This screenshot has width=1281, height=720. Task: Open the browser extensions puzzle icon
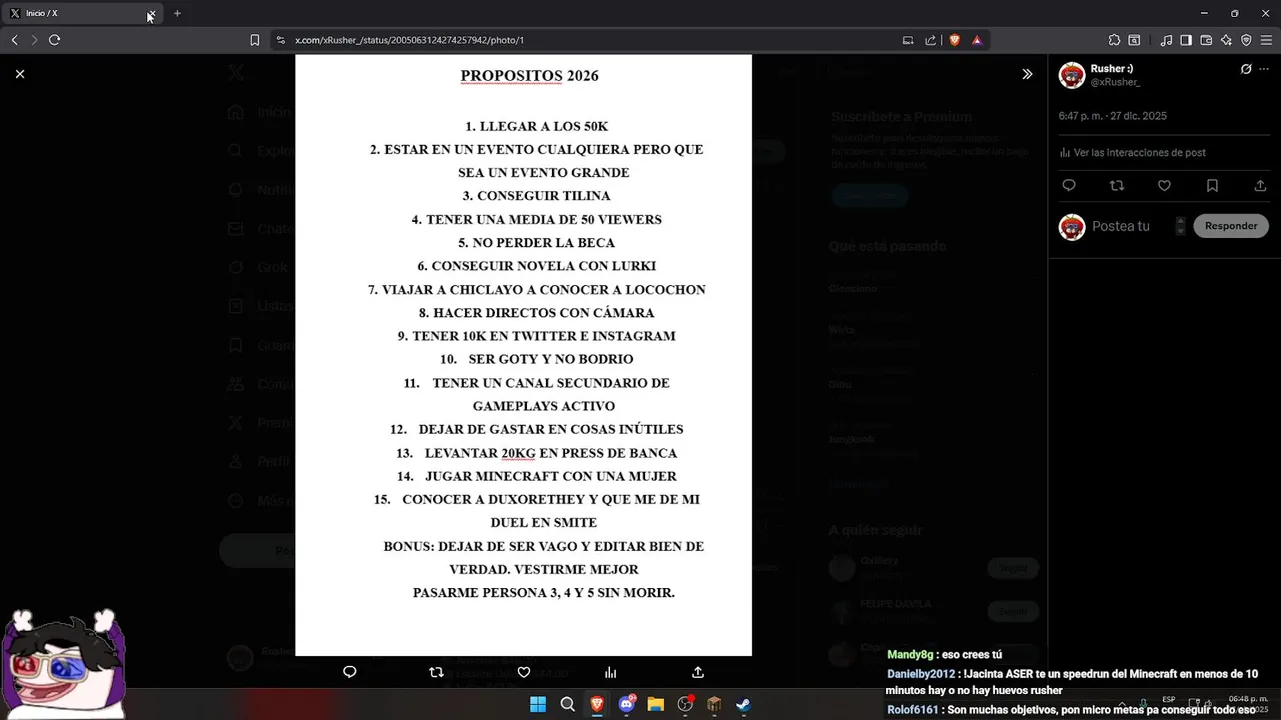tap(1114, 40)
